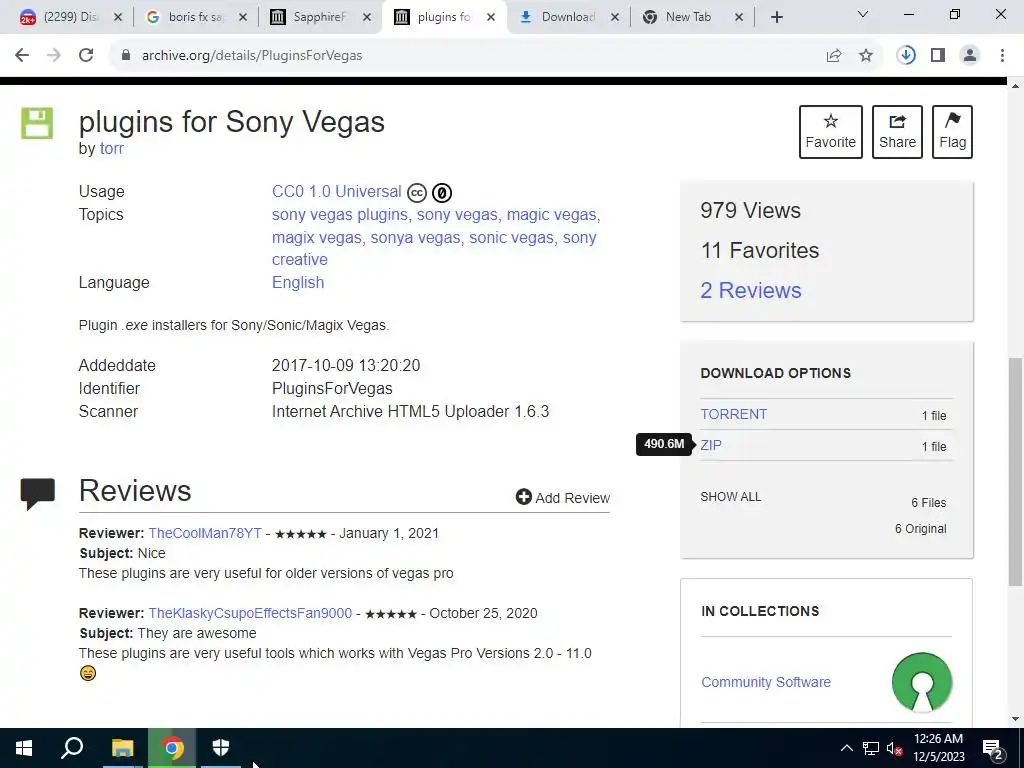
Task: Click the muted volume tray icon
Action: (x=894, y=748)
